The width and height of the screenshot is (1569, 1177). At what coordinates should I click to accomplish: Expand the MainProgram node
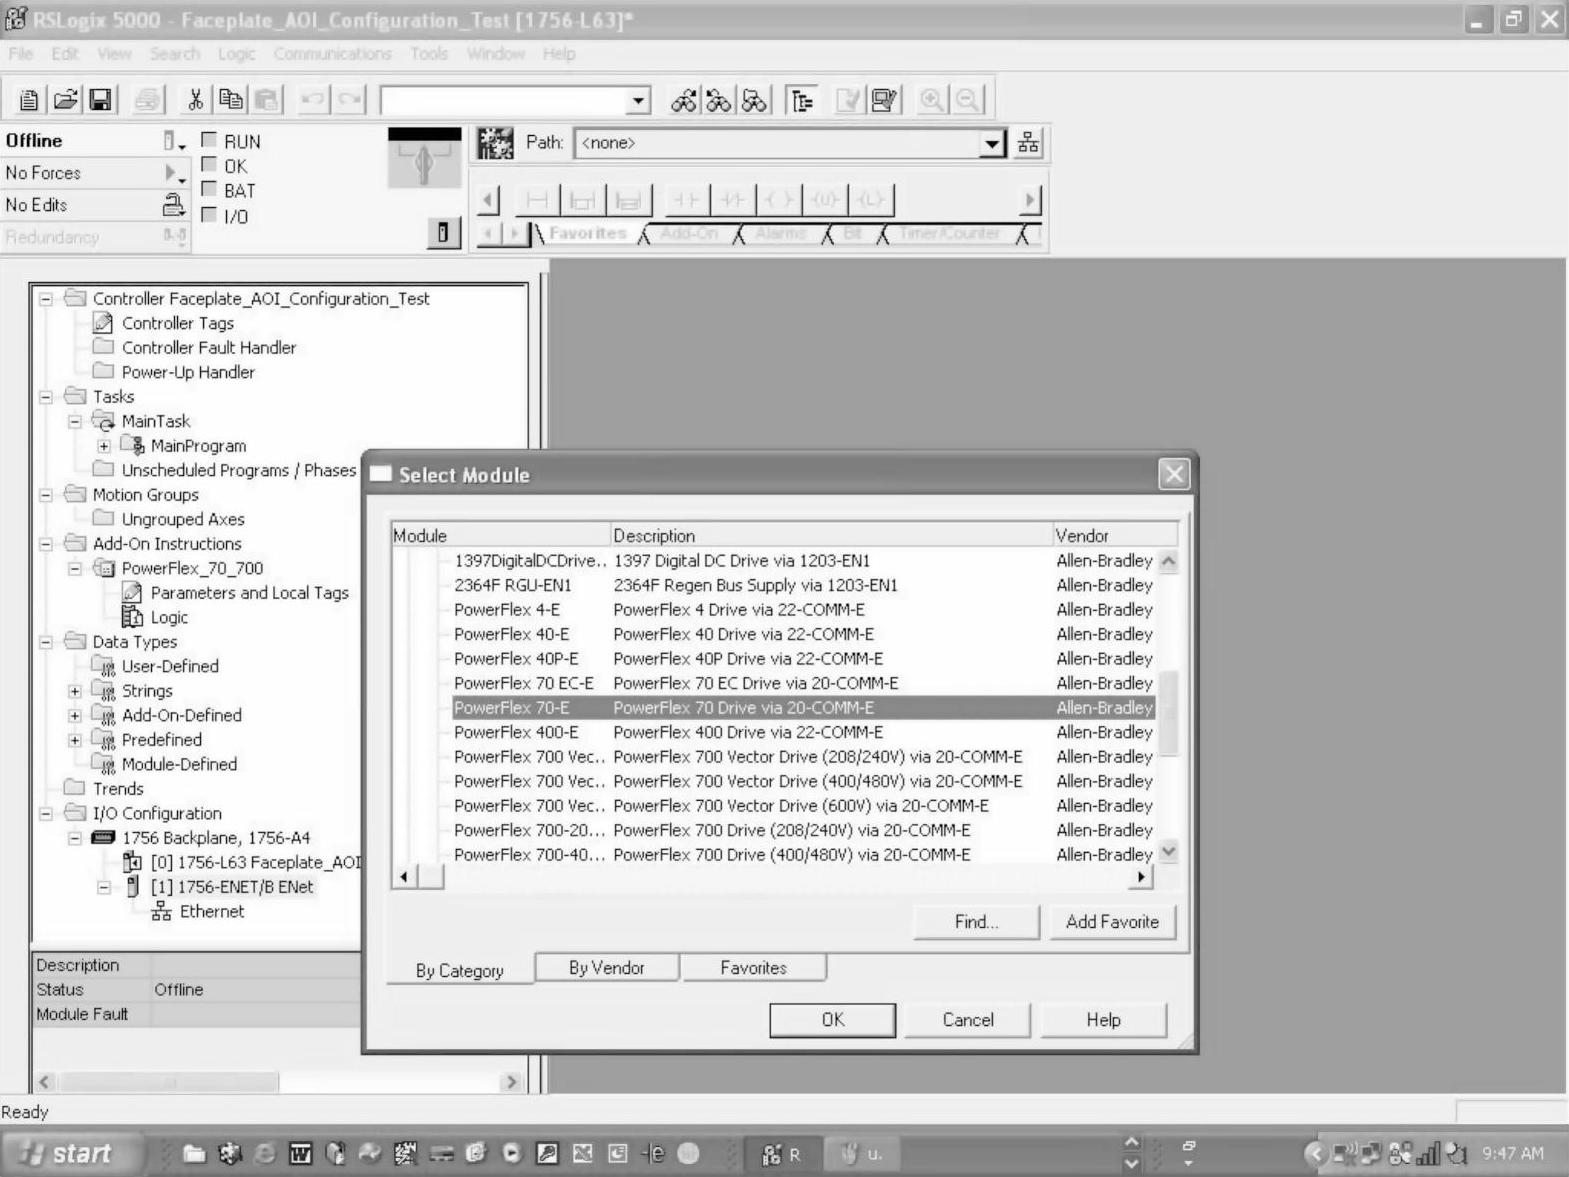pyautogui.click(x=104, y=446)
